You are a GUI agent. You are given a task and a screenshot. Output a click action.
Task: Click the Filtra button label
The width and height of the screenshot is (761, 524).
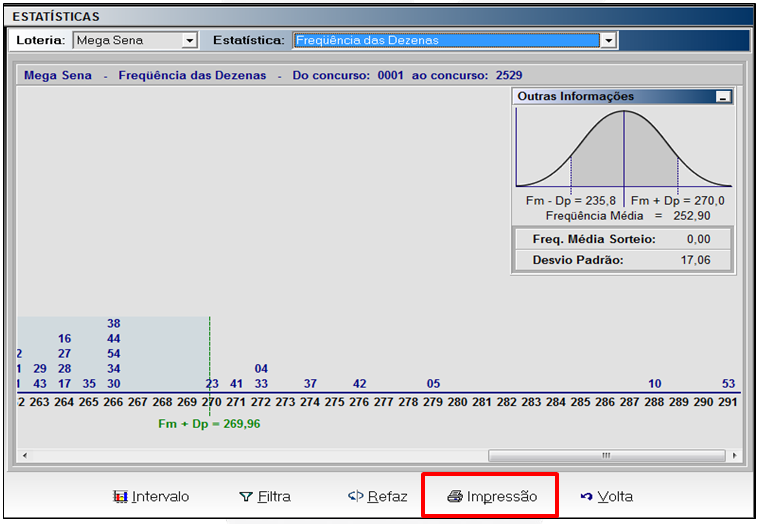(x=274, y=496)
